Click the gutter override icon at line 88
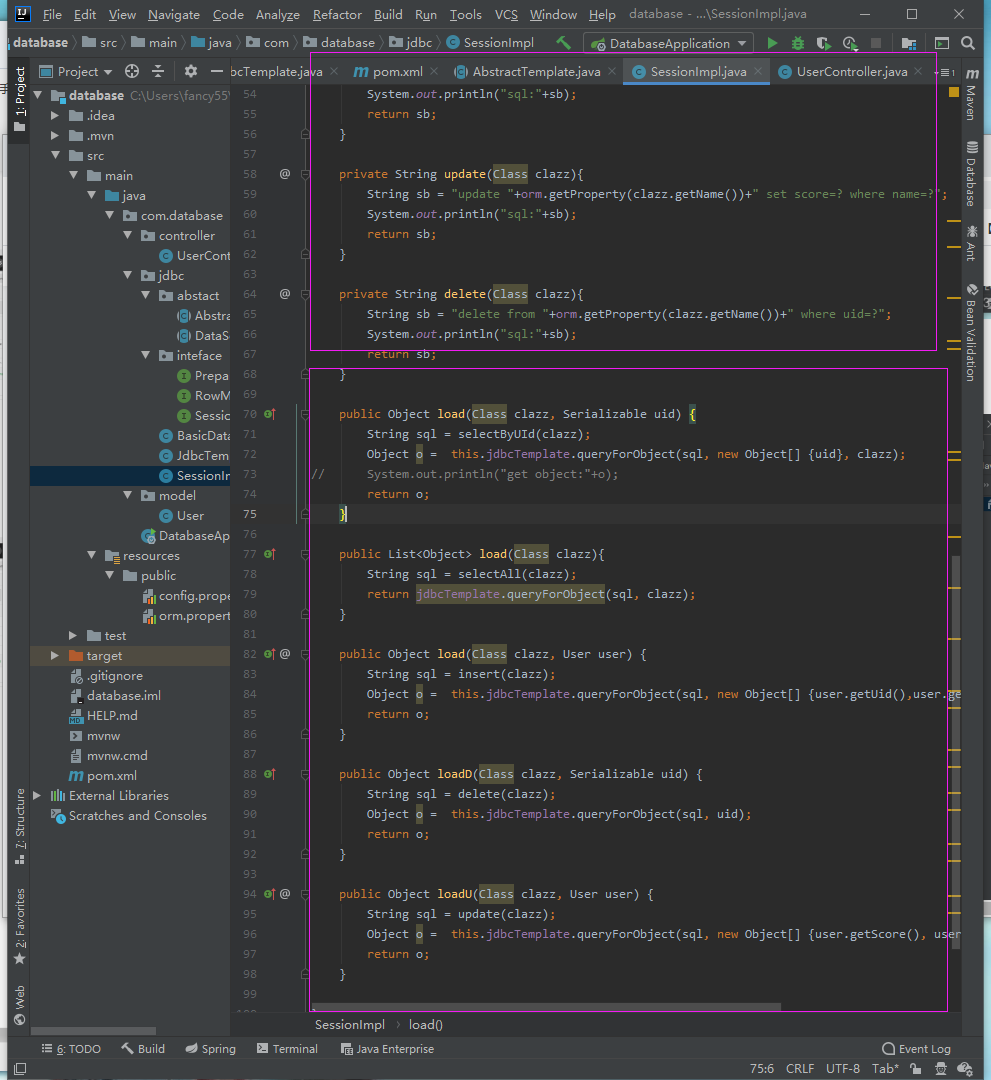Viewport: 991px width, 1080px height. pyautogui.click(x=269, y=774)
